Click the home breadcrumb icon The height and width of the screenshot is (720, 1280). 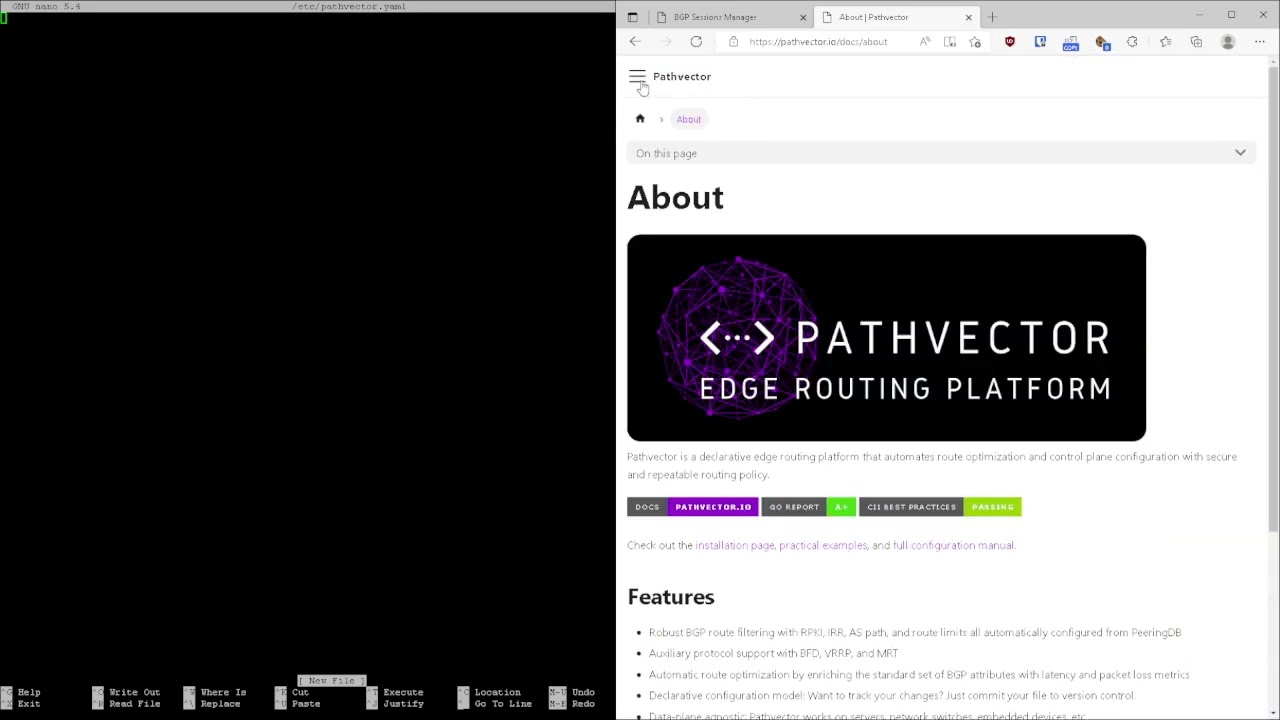(x=640, y=119)
